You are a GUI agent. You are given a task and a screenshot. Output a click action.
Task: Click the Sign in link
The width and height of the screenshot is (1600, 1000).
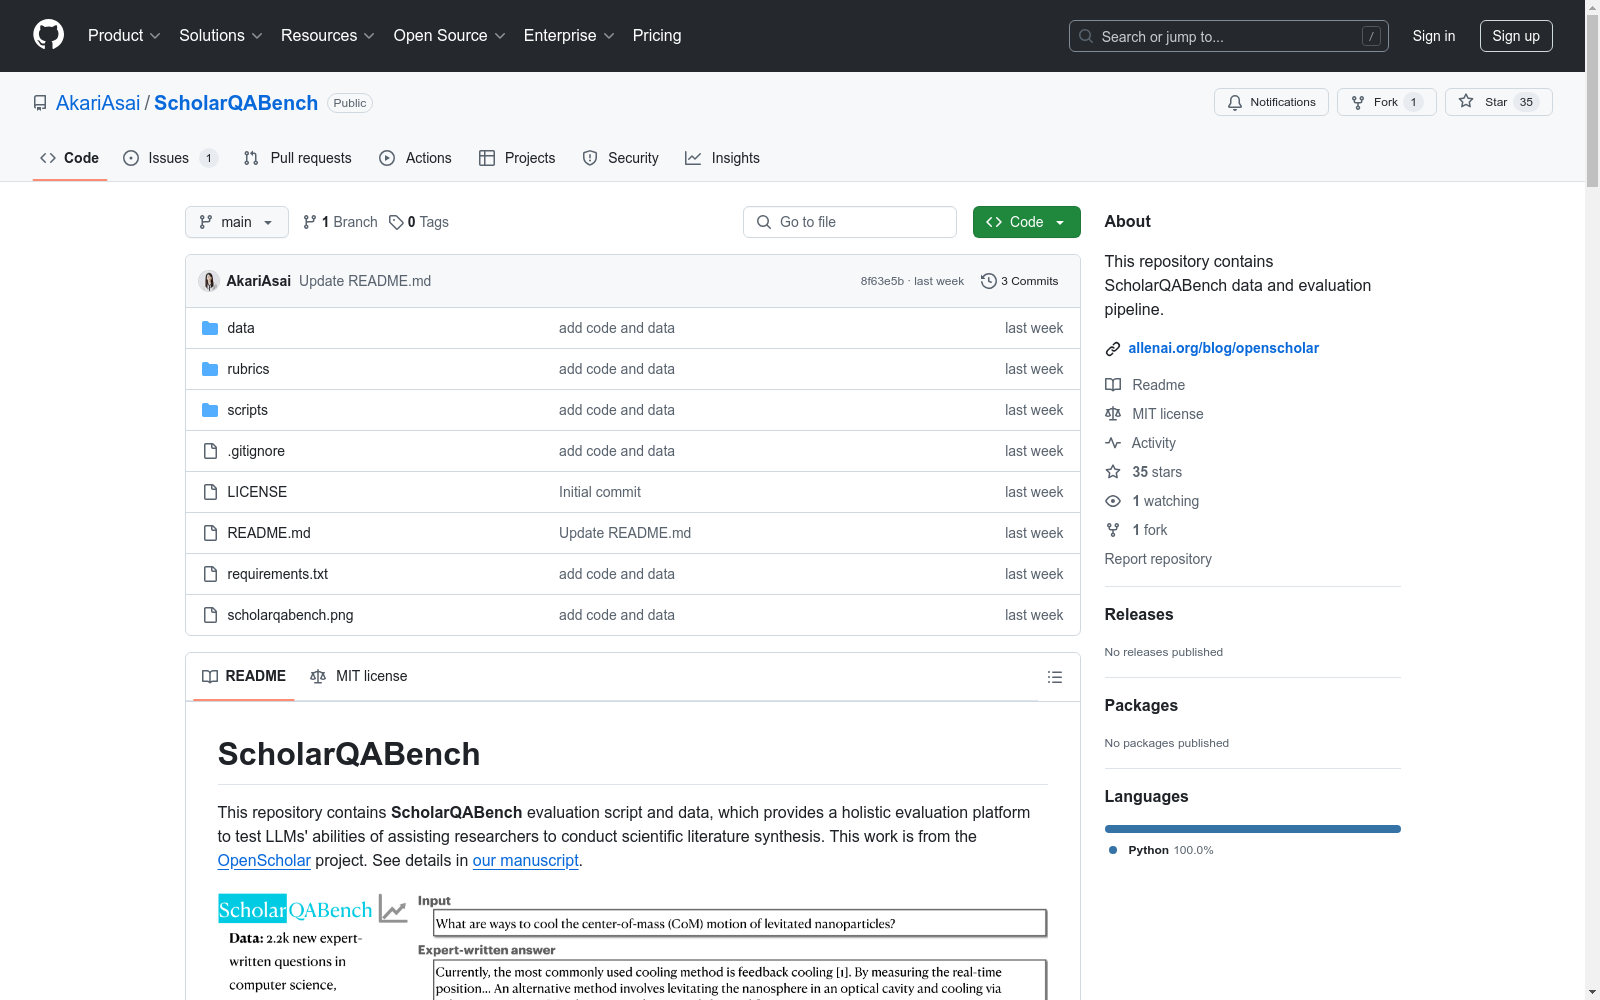[1434, 36]
